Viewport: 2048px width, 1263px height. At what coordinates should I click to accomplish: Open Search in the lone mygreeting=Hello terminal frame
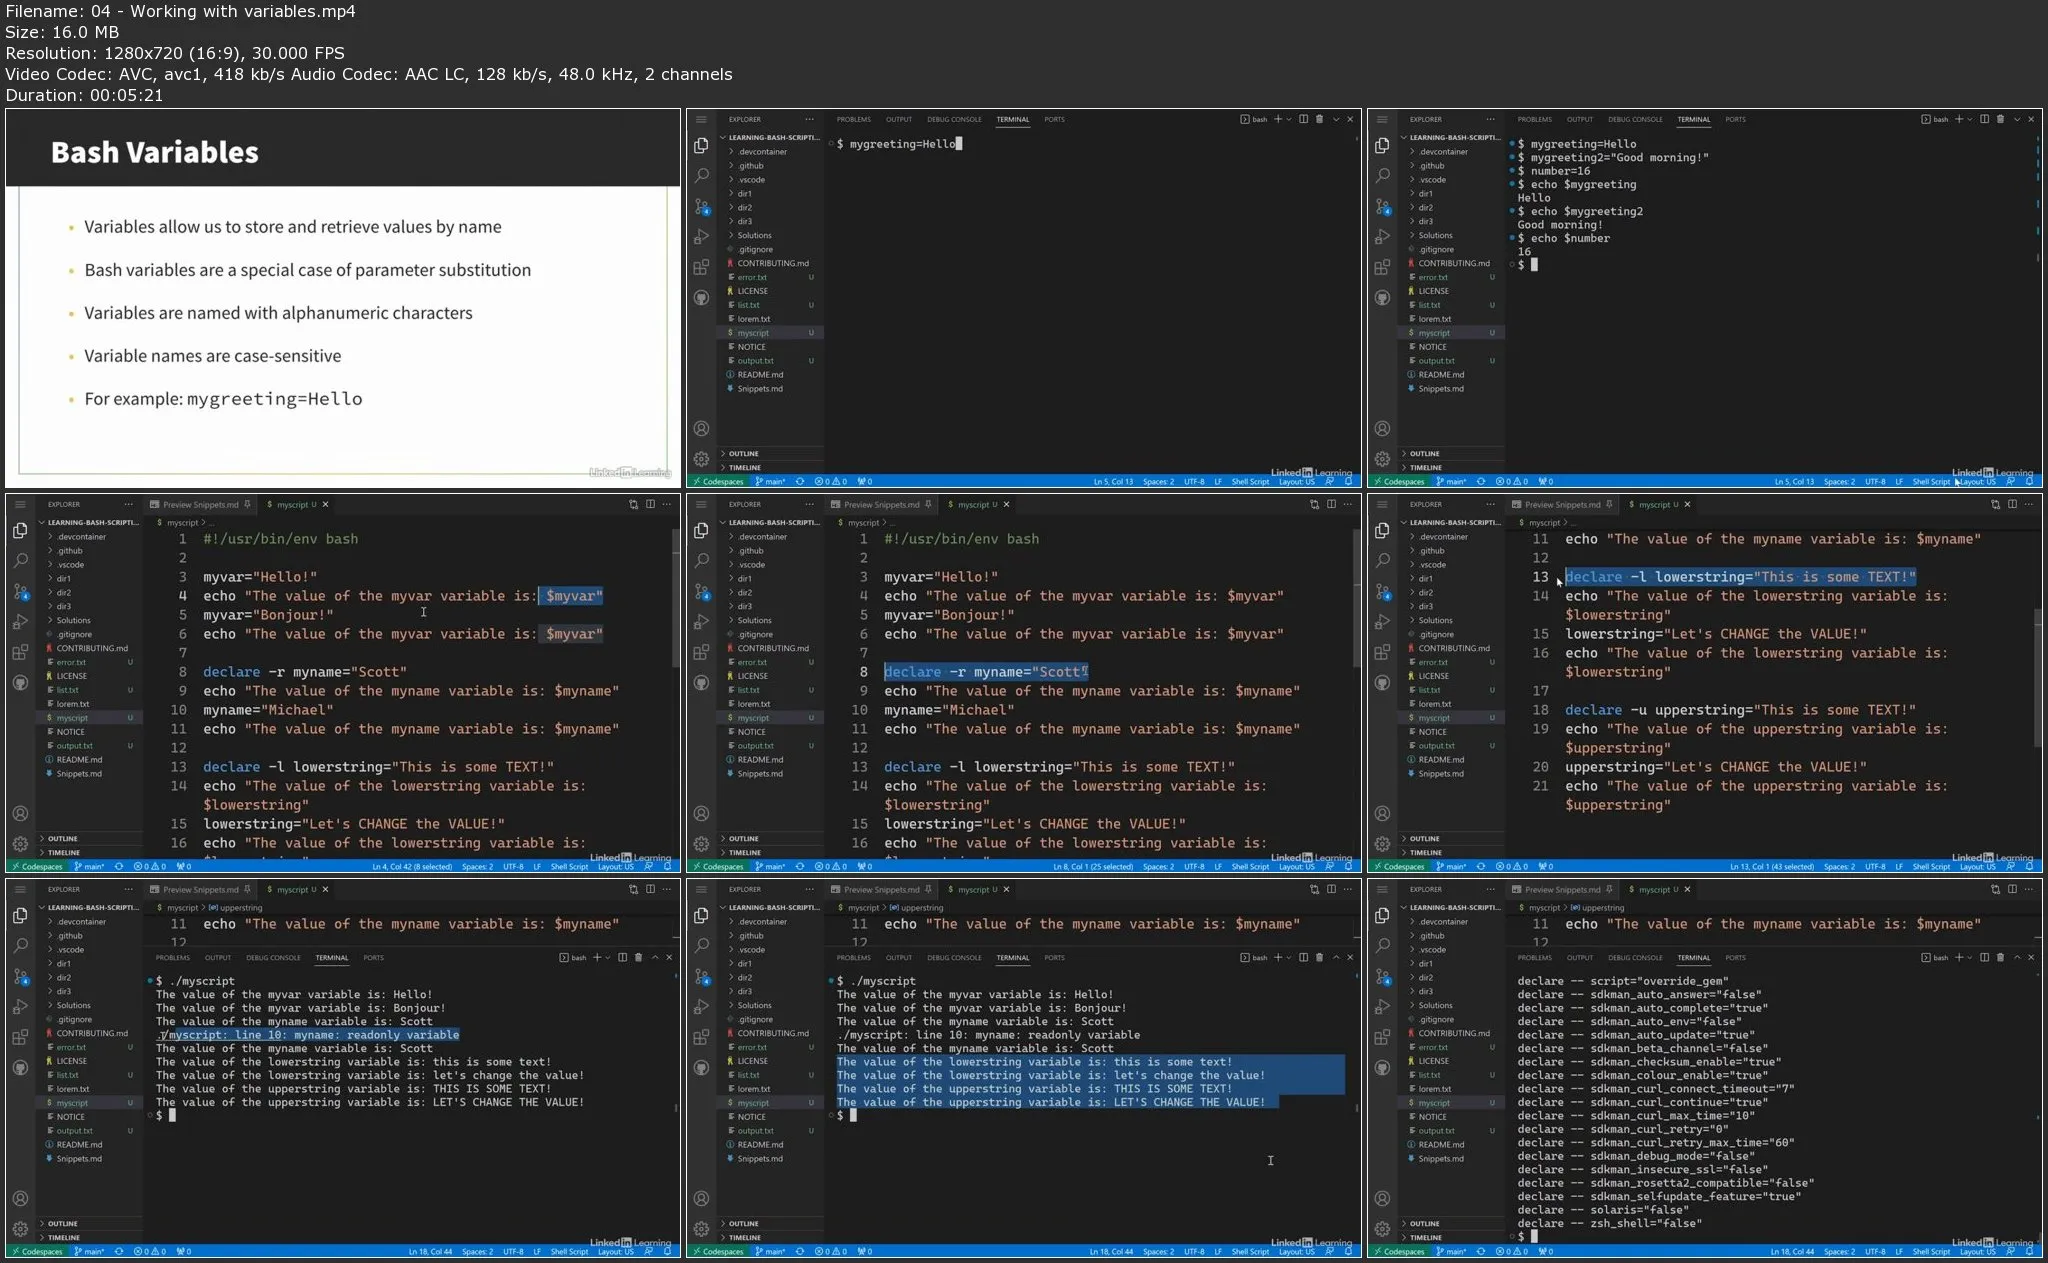point(701,175)
